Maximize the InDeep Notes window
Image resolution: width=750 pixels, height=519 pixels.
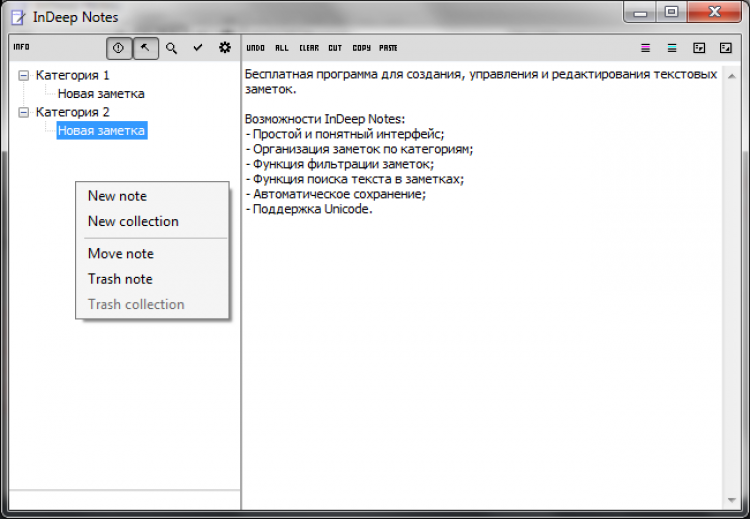(x=671, y=12)
